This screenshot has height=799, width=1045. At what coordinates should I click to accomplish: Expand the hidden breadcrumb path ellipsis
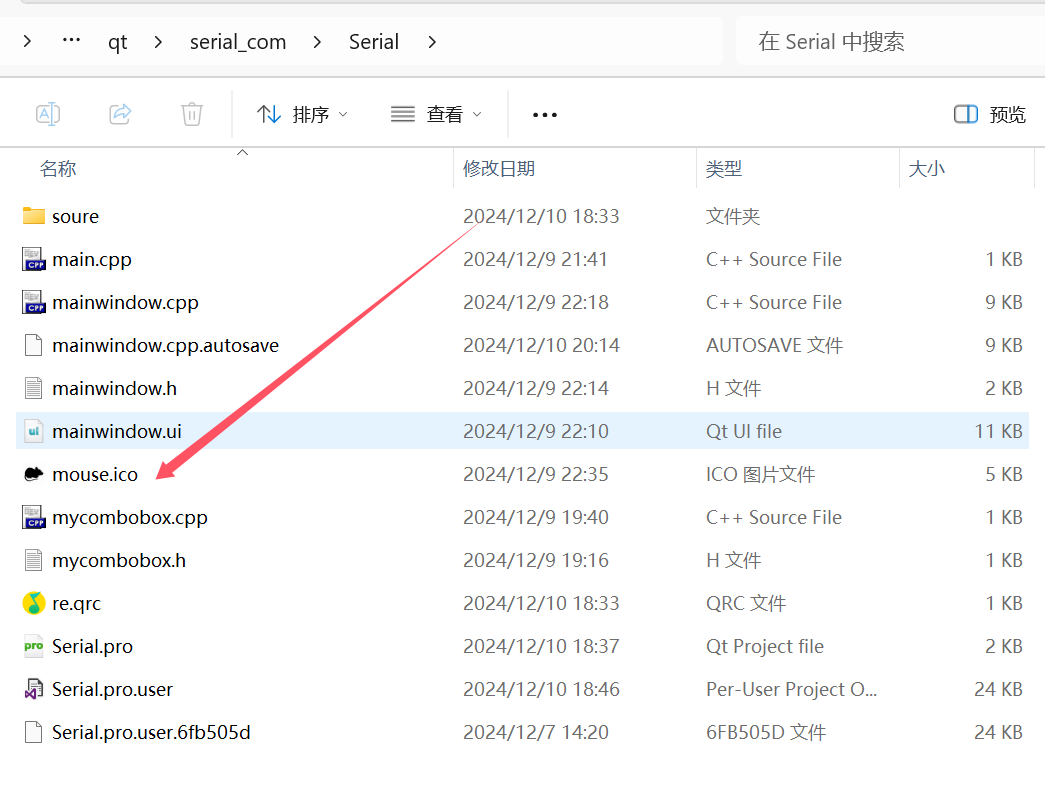(x=71, y=42)
